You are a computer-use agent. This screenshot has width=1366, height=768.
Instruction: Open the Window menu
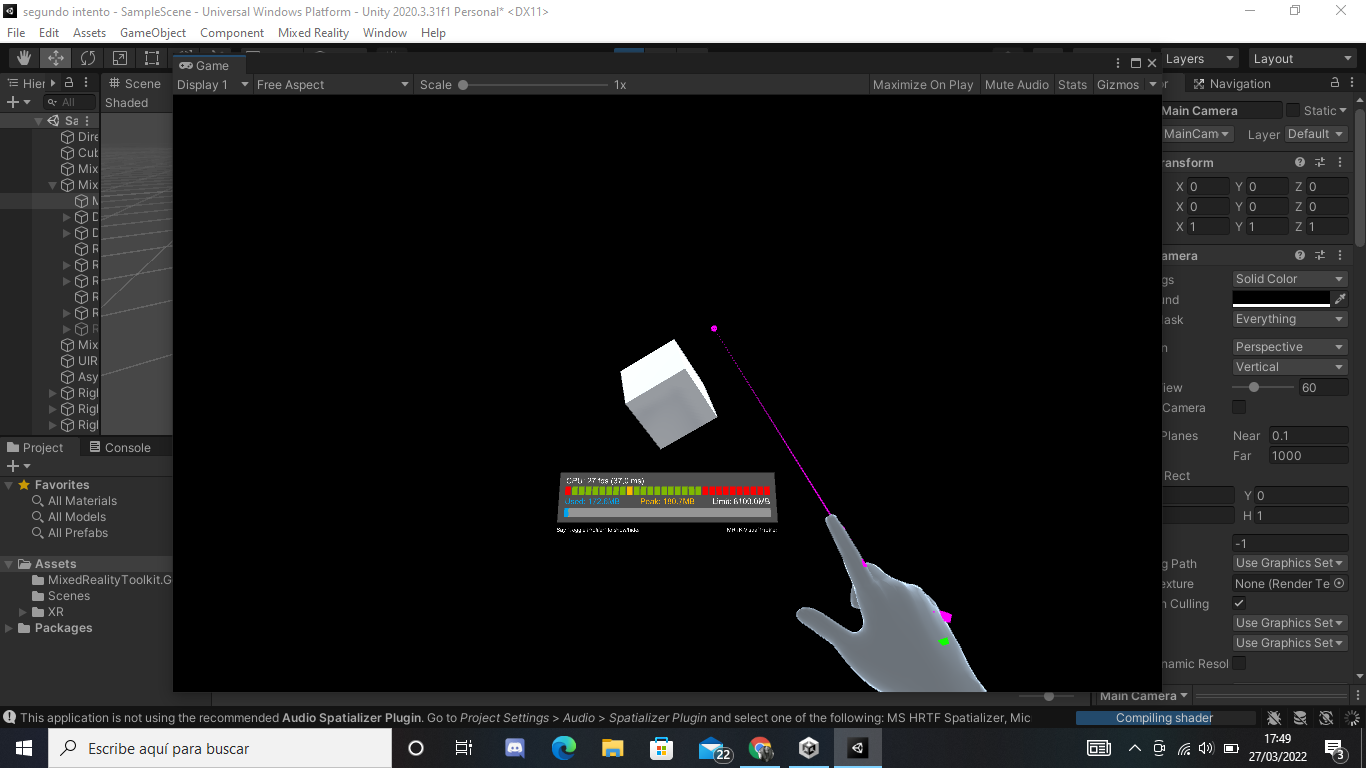tap(385, 33)
